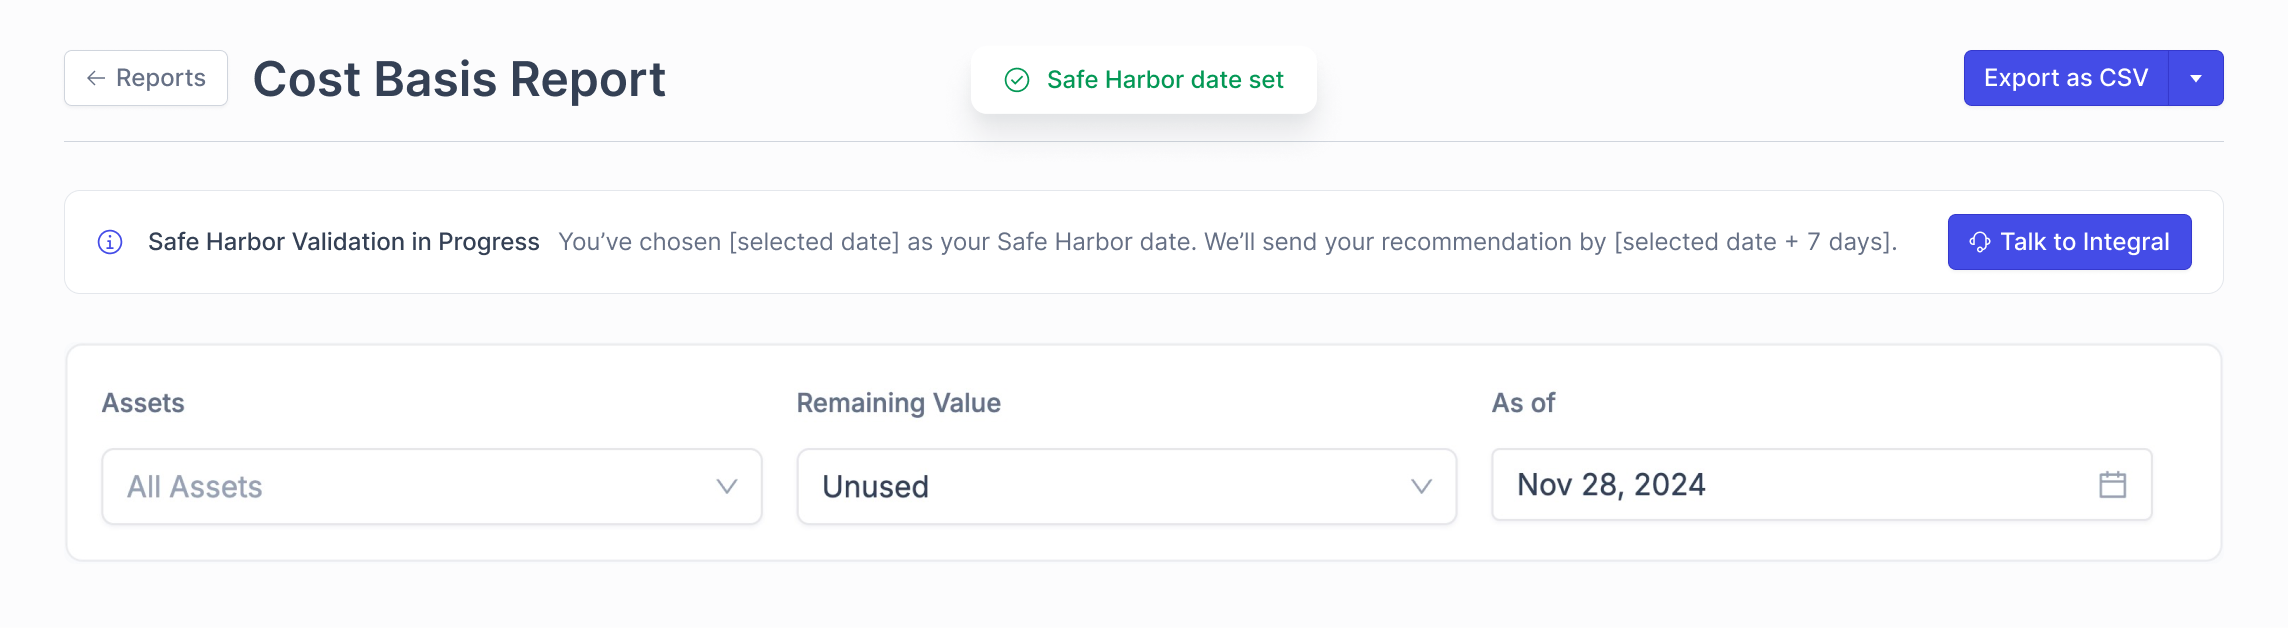Open the calendar picker icon
The image size is (2288, 628).
2112,485
